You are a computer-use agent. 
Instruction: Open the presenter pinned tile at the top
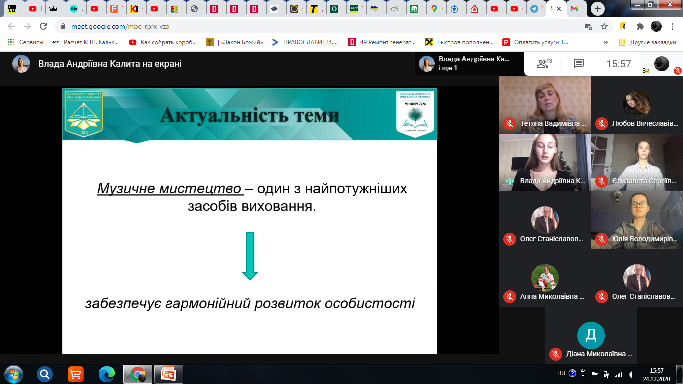[468, 64]
